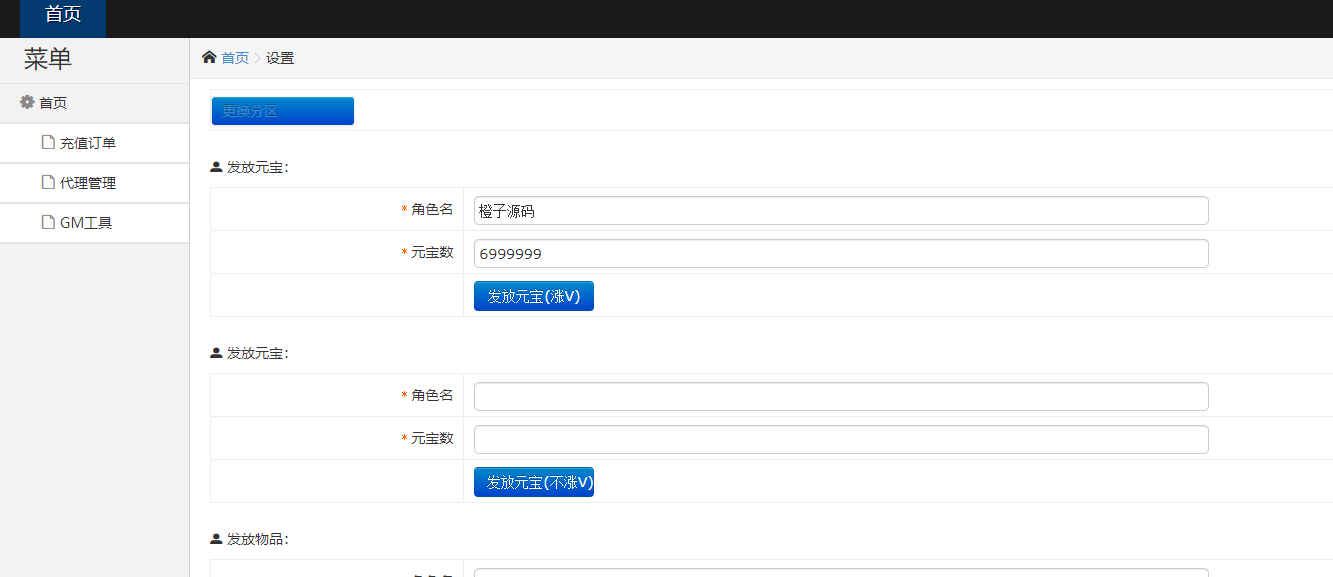Viewport: 1333px width, 577px height.
Task: Click the file icon next to 充值订单
Action: 48,143
